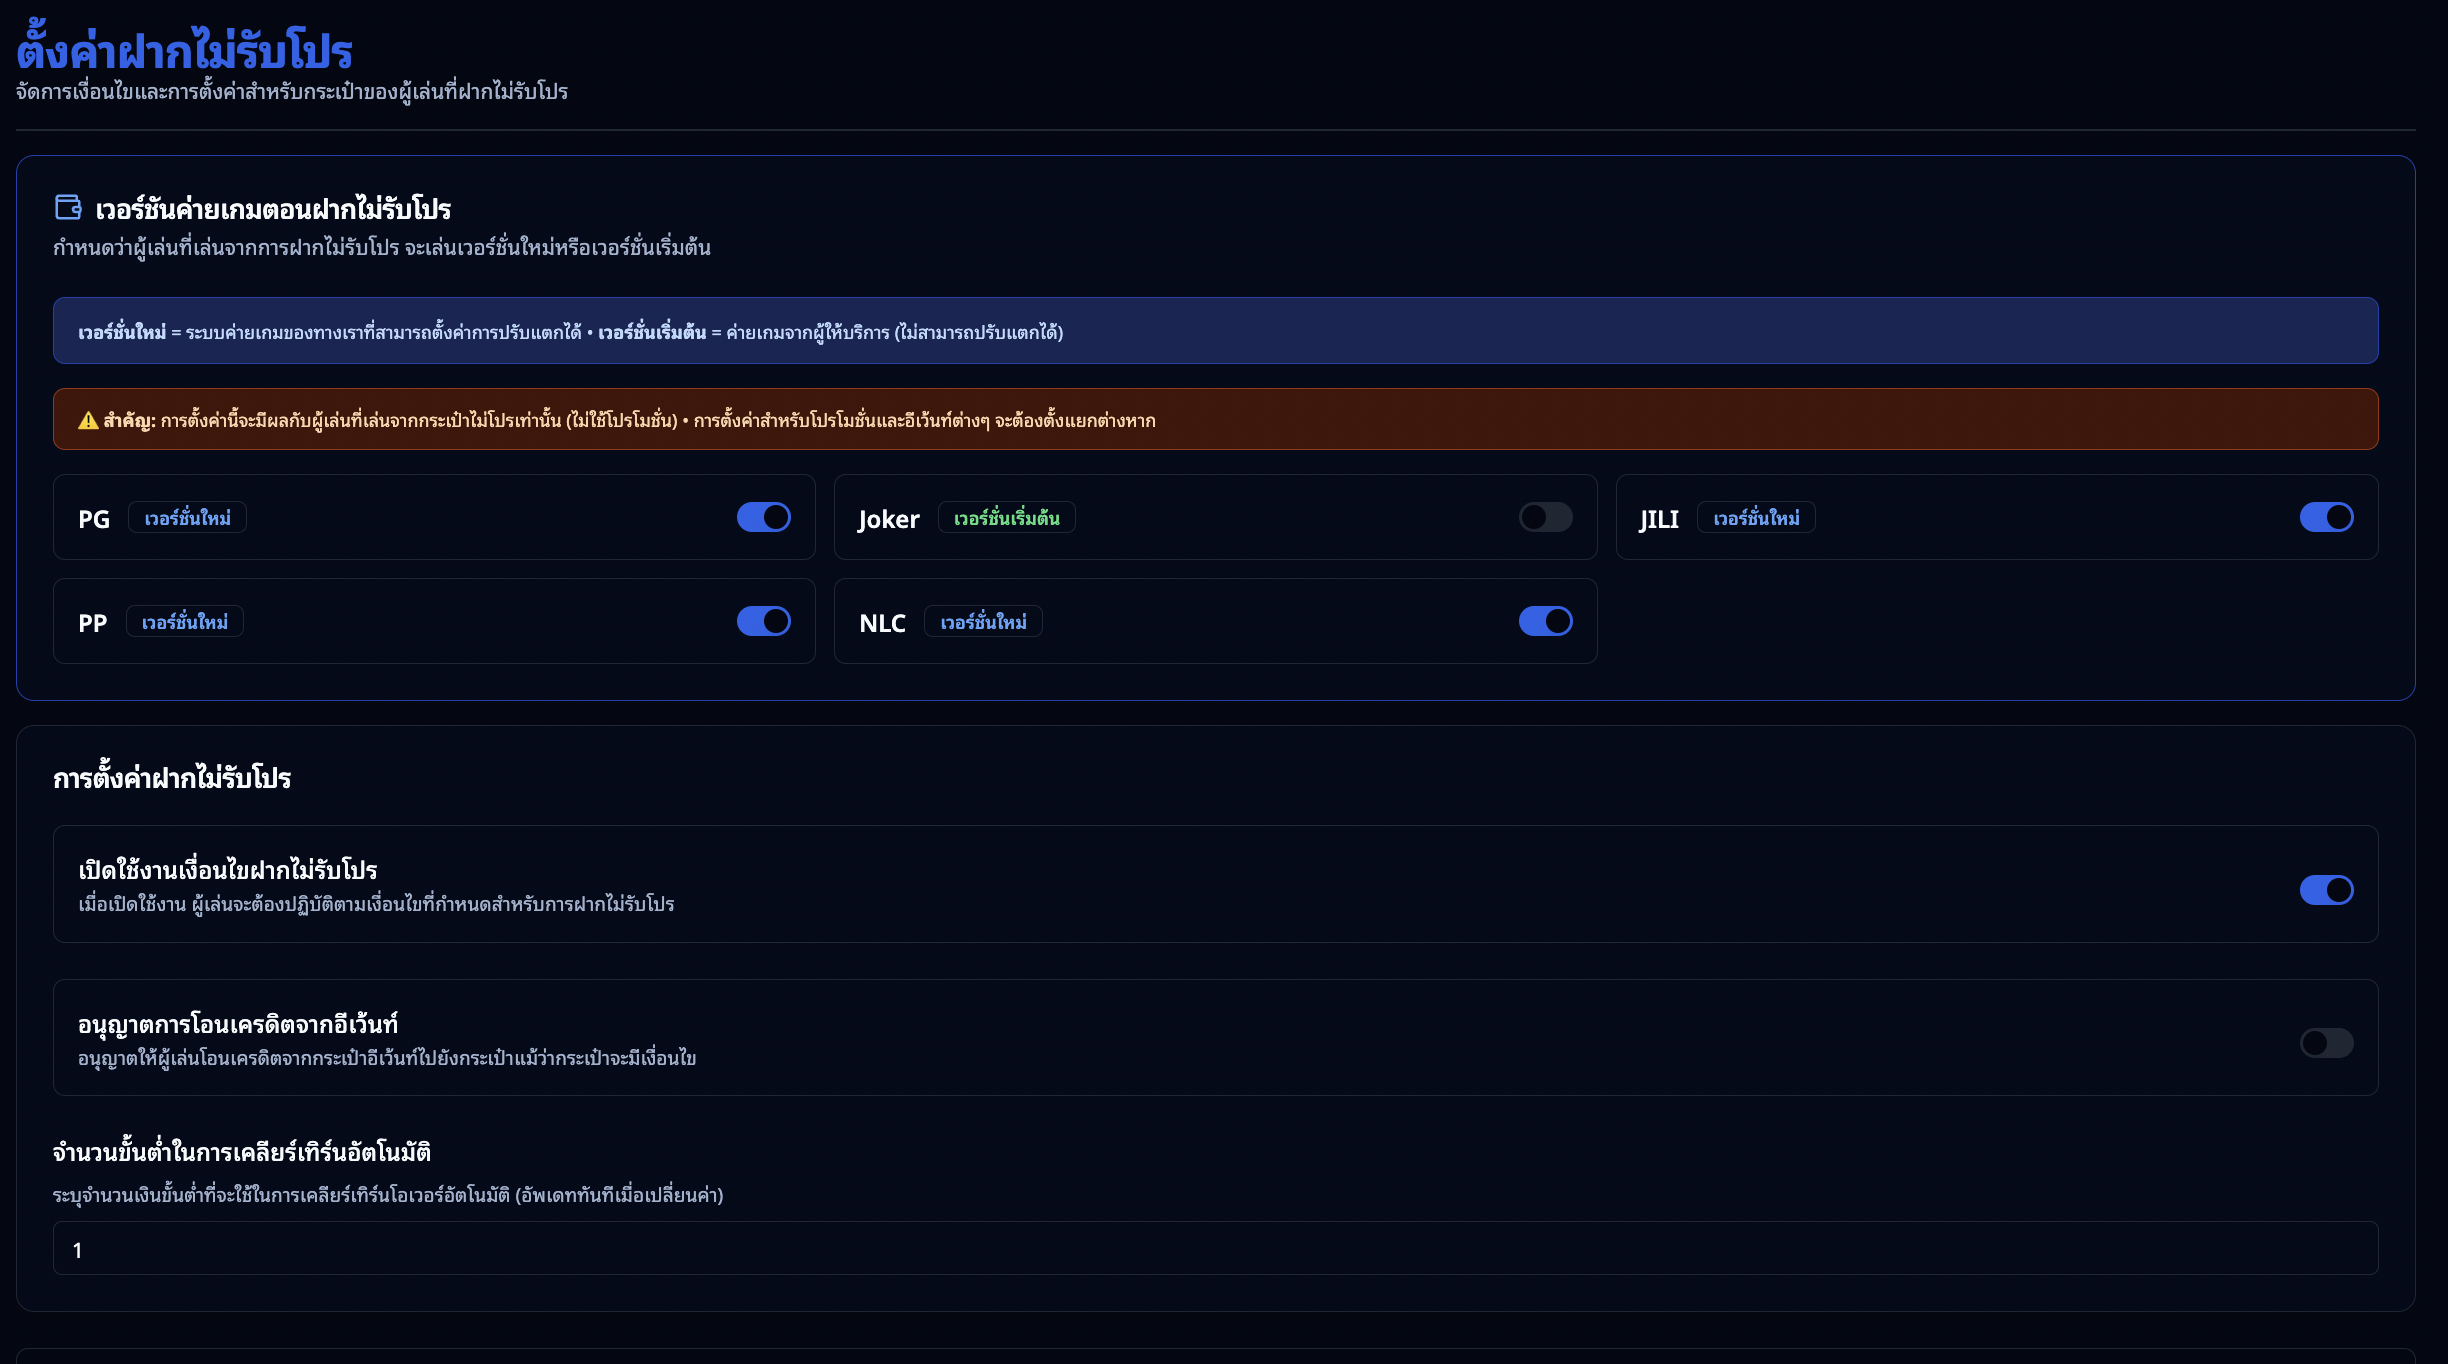Click the minimum turnover amount input field
The height and width of the screenshot is (1364, 2448).
[1215, 1248]
